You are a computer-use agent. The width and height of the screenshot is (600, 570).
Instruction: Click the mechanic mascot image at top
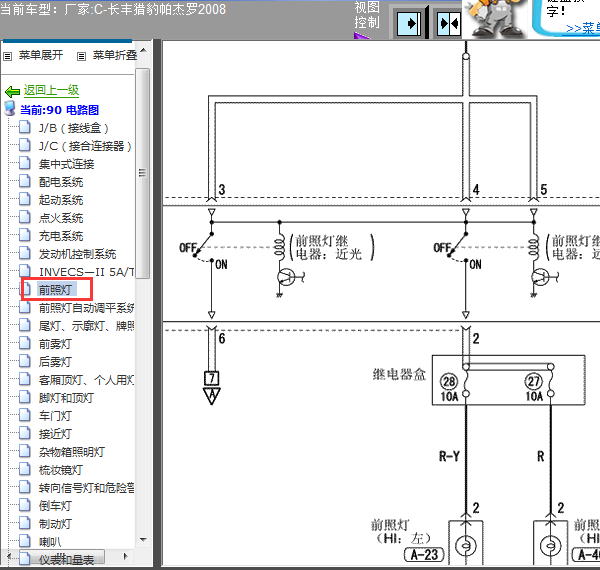tap(496, 18)
